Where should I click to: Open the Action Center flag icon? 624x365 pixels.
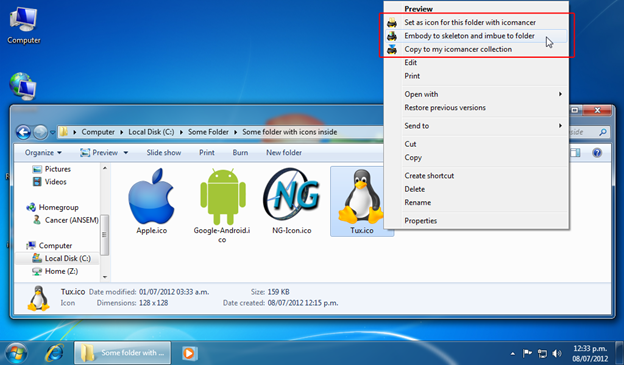pyautogui.click(x=528, y=353)
